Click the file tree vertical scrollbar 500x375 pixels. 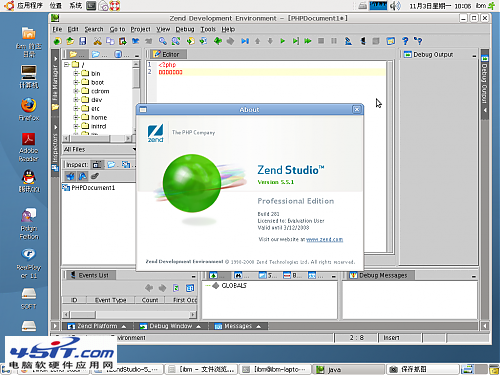(x=136, y=97)
